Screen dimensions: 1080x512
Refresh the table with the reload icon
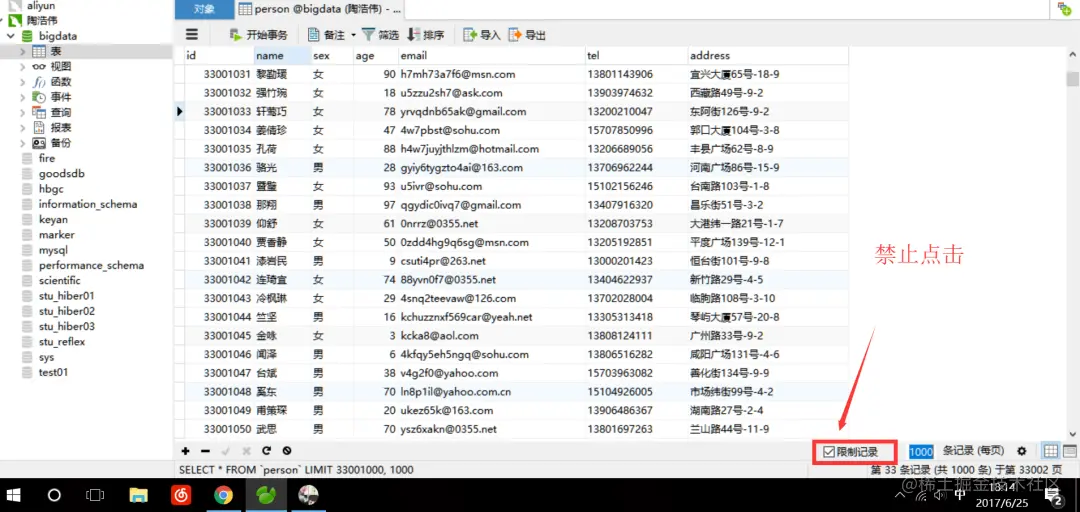(x=267, y=451)
